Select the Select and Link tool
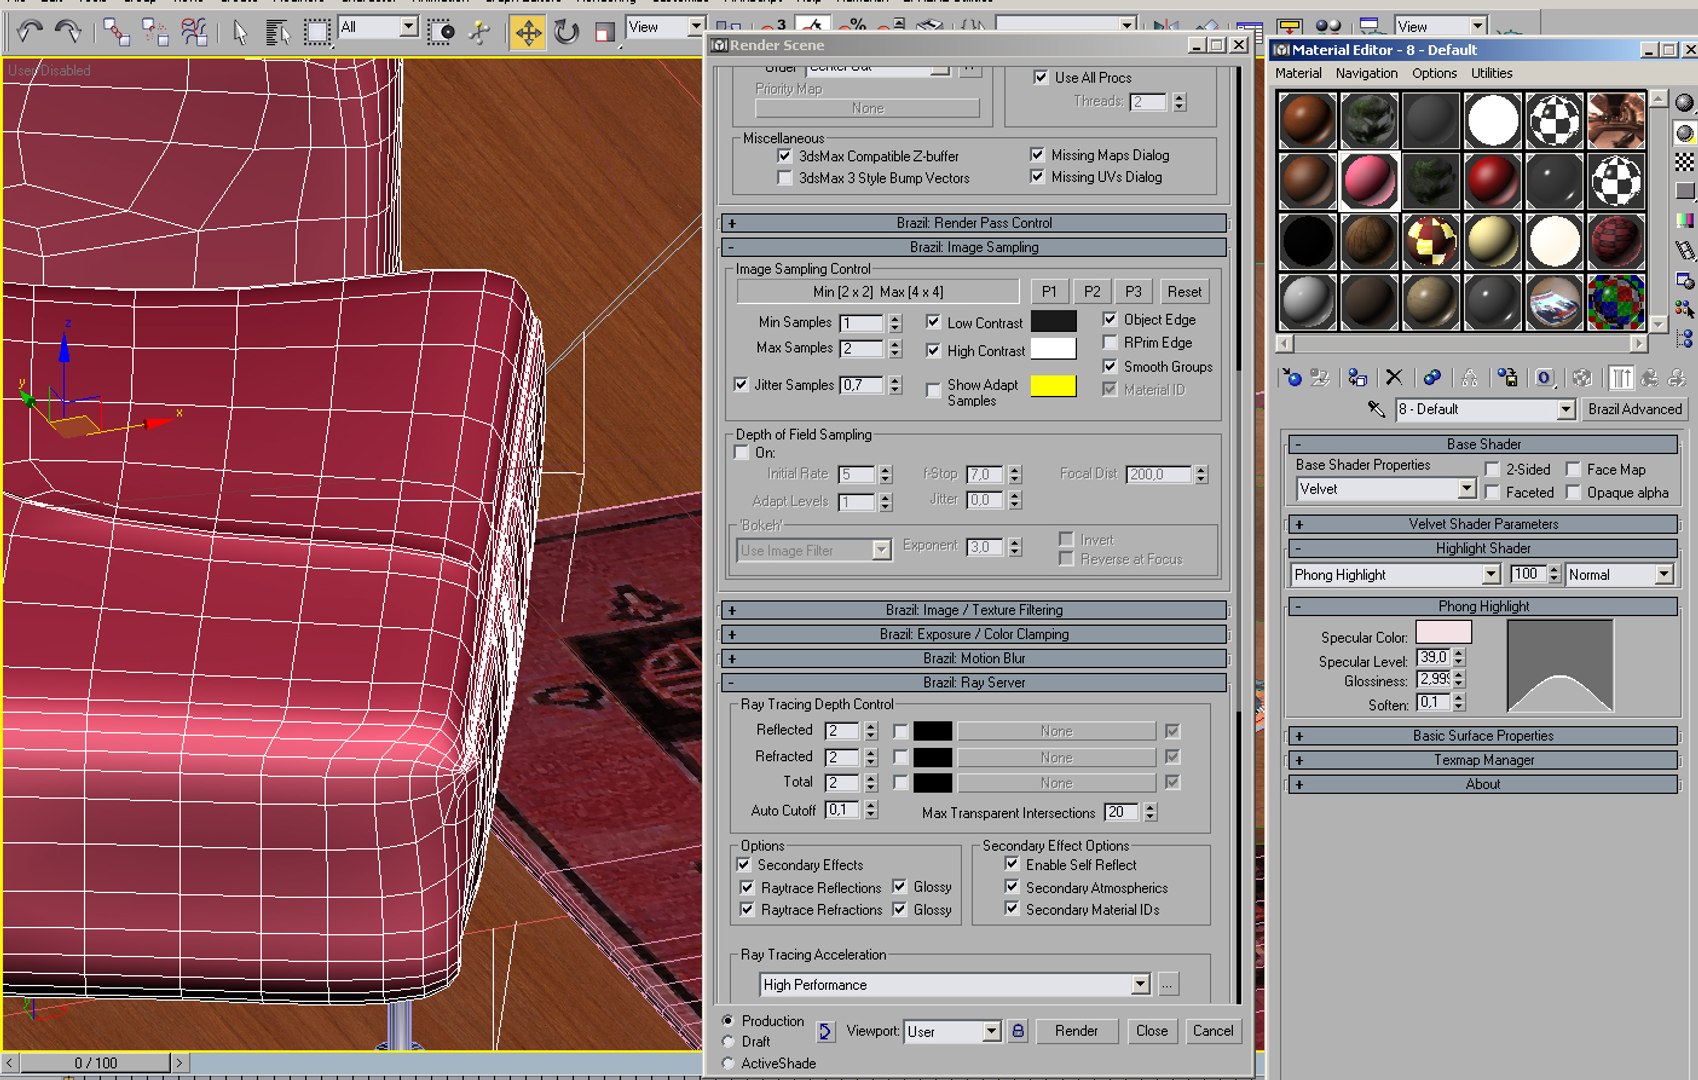 click(116, 32)
